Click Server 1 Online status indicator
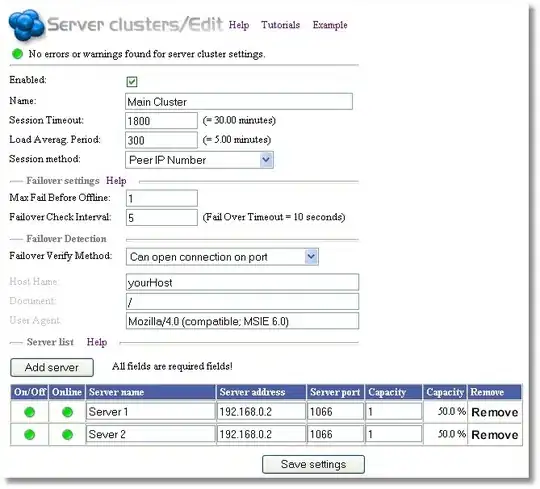The width and height of the screenshot is (540, 489). coord(67,412)
